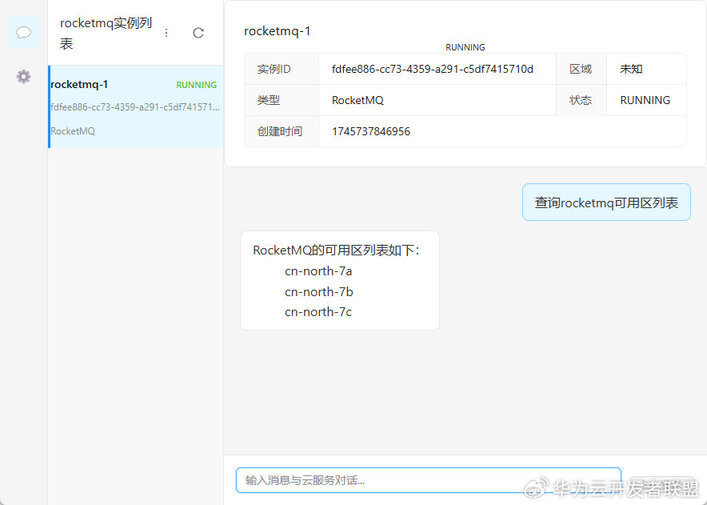Click the 查询rocketmq可用区列表 user message bubble
The height and width of the screenshot is (505, 707).
(606, 202)
